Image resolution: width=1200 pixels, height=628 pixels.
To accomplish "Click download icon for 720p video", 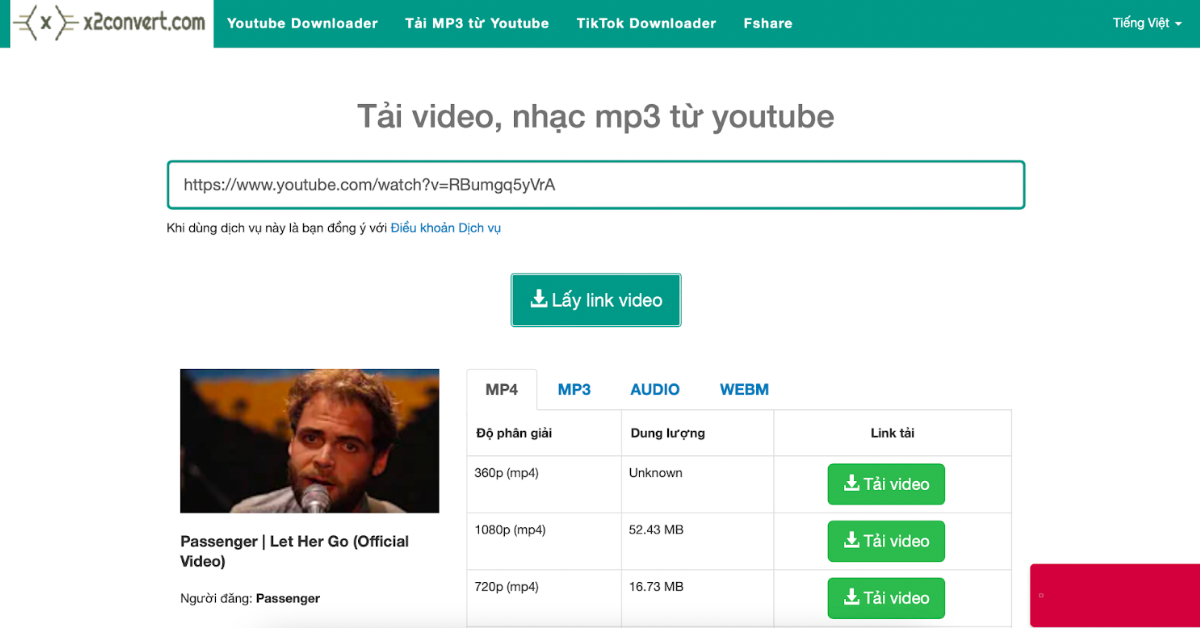I will point(851,597).
